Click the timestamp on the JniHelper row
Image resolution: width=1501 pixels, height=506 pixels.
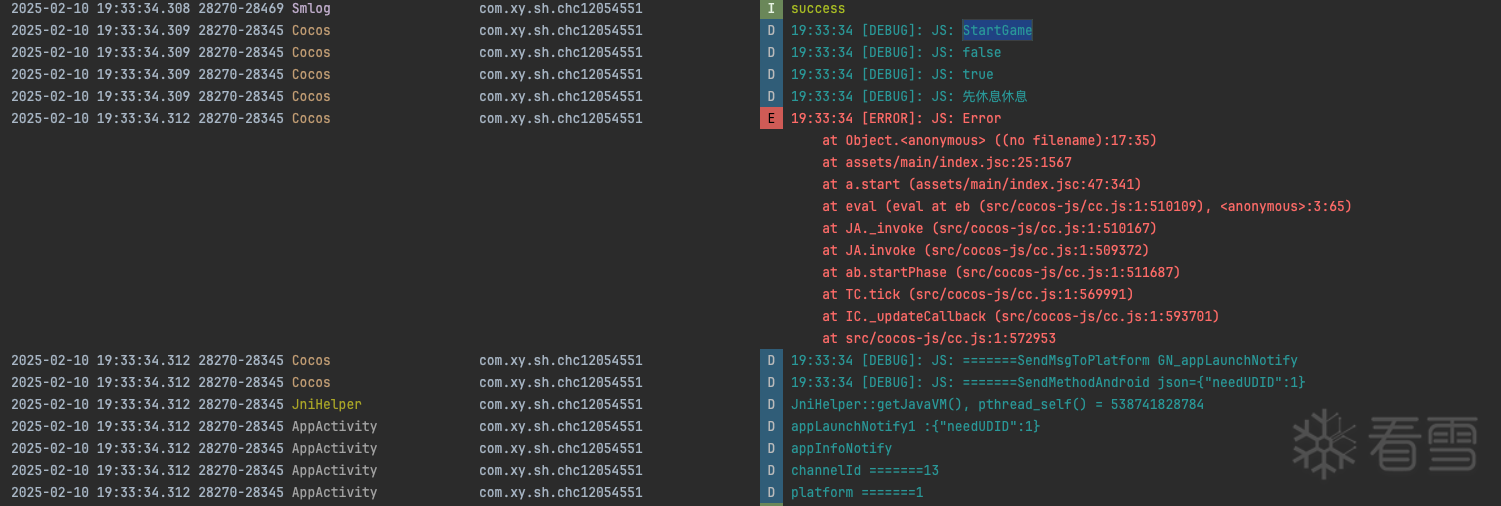point(100,404)
